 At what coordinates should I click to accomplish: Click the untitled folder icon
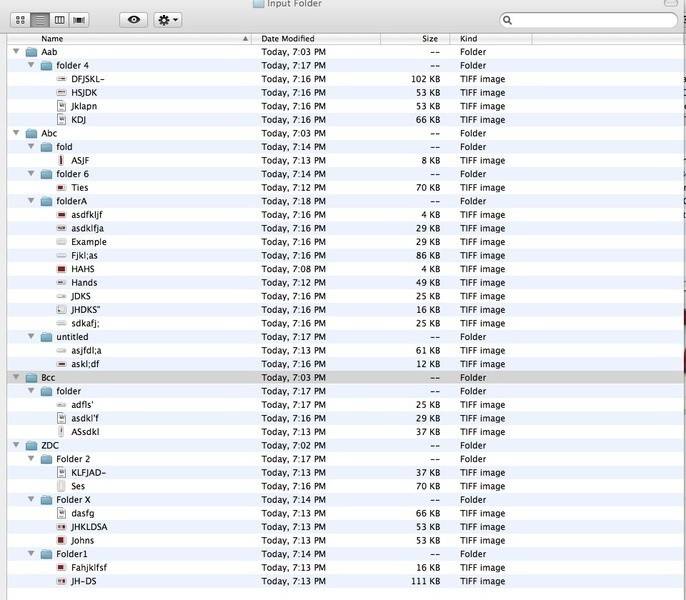[x=46, y=337]
